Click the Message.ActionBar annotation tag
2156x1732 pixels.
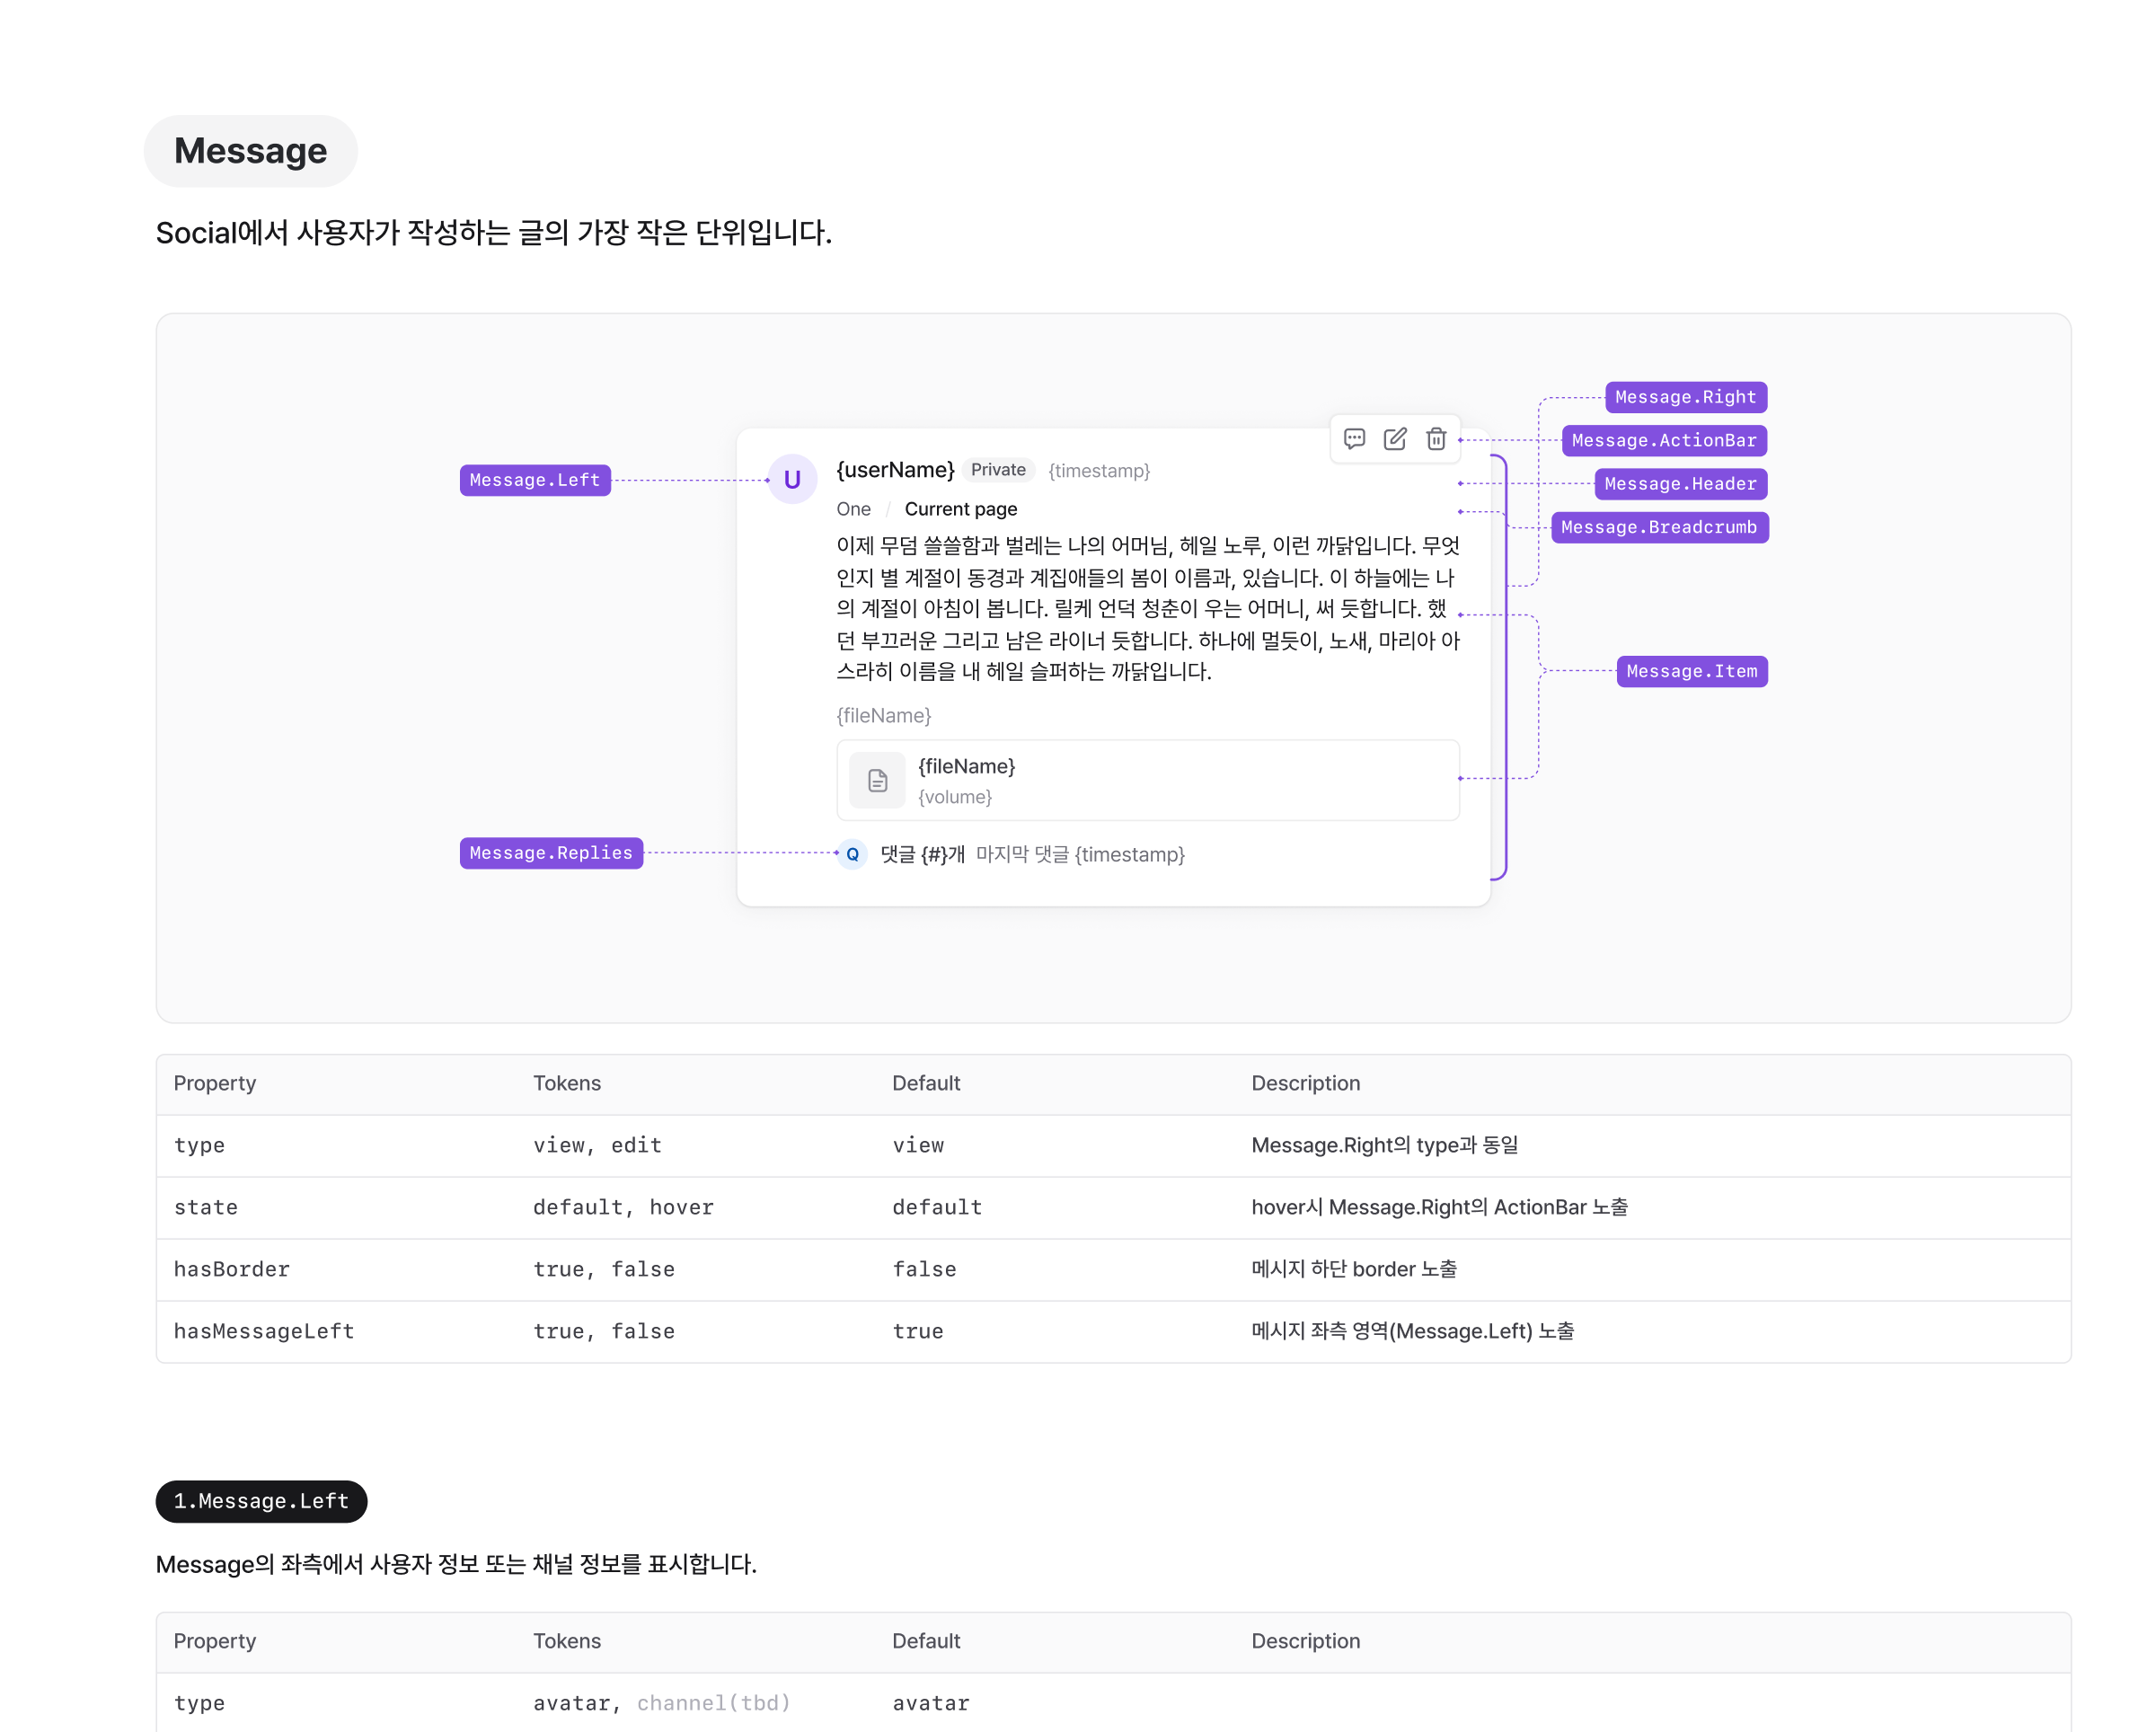1664,441
